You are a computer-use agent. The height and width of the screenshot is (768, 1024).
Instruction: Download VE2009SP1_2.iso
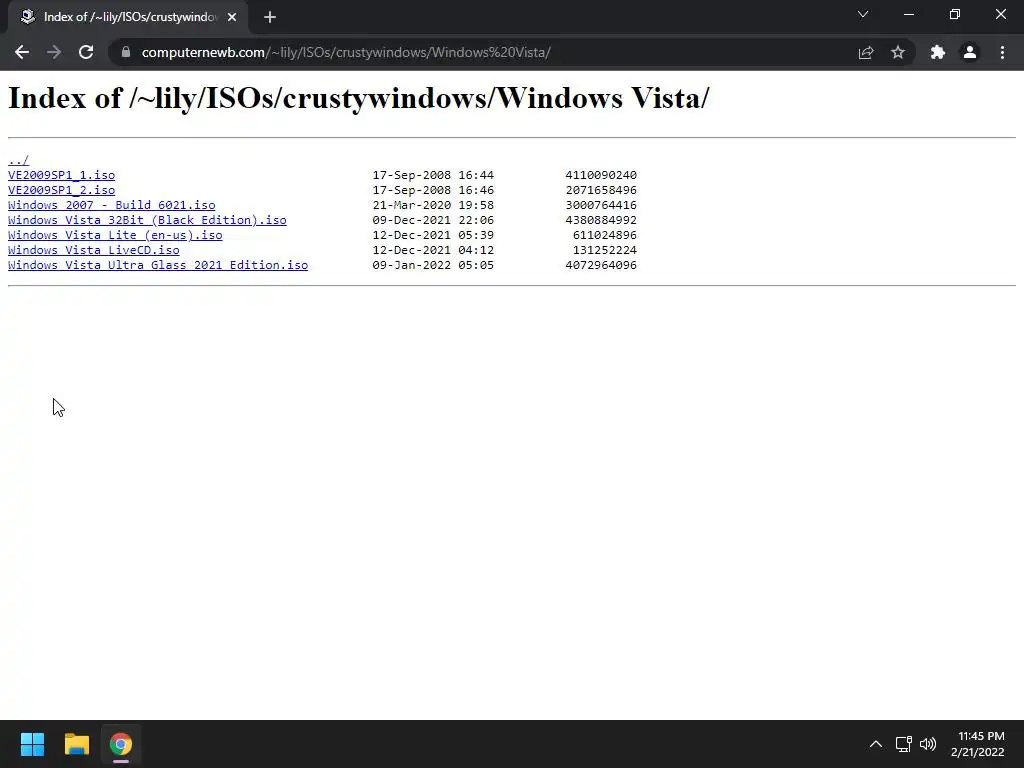coord(61,190)
